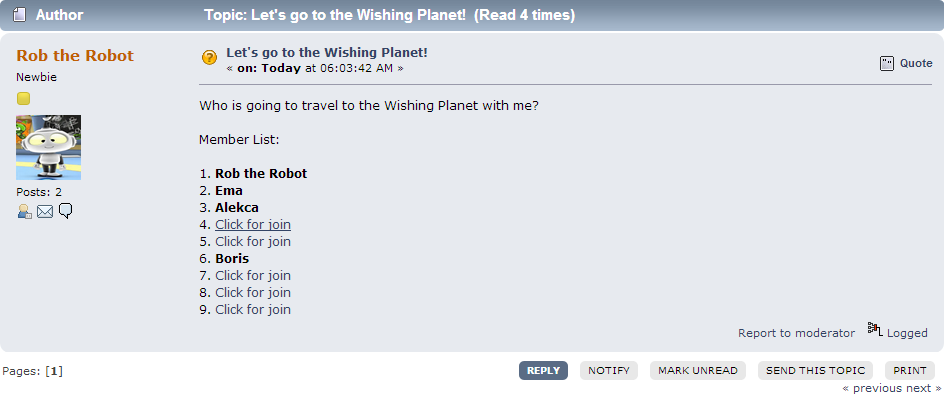Join slot 5 via Click for join
This screenshot has width=945, height=398.
[x=253, y=241]
